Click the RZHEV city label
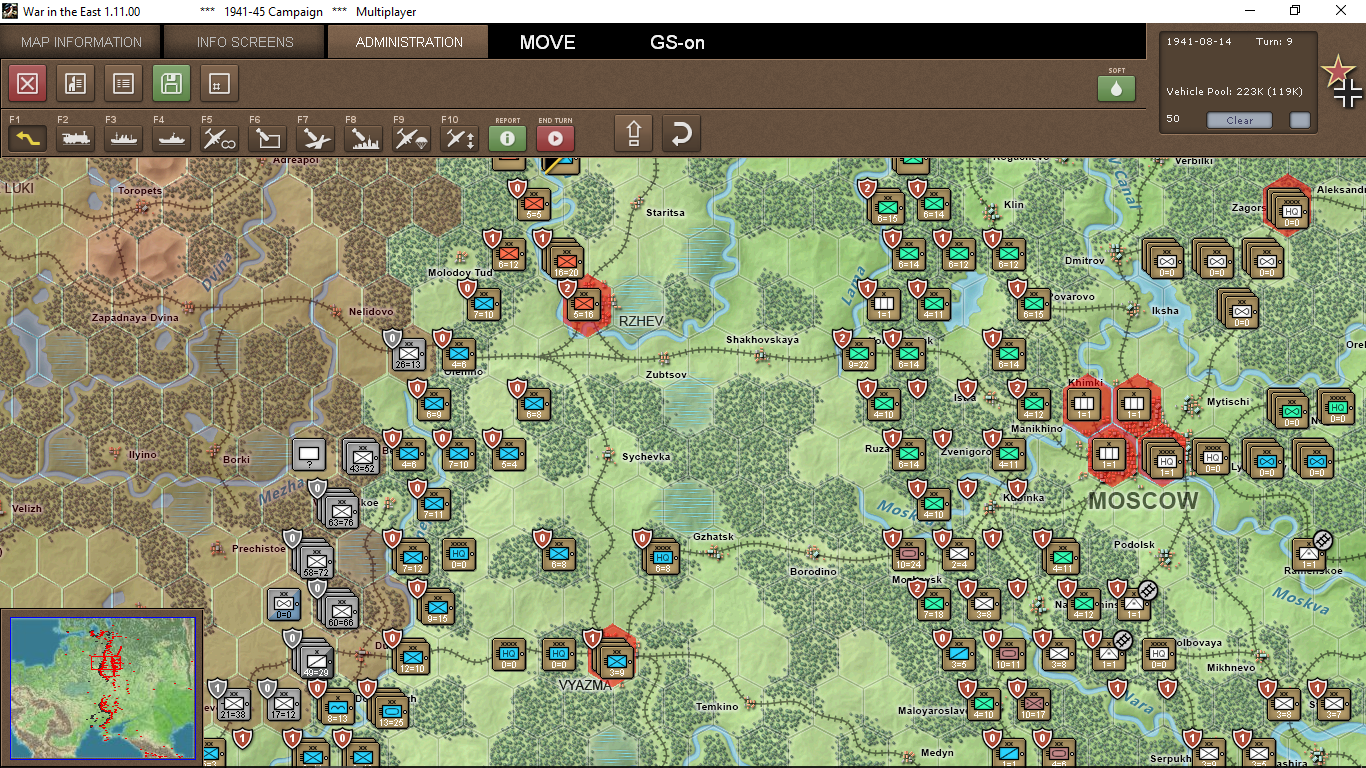 [641, 320]
